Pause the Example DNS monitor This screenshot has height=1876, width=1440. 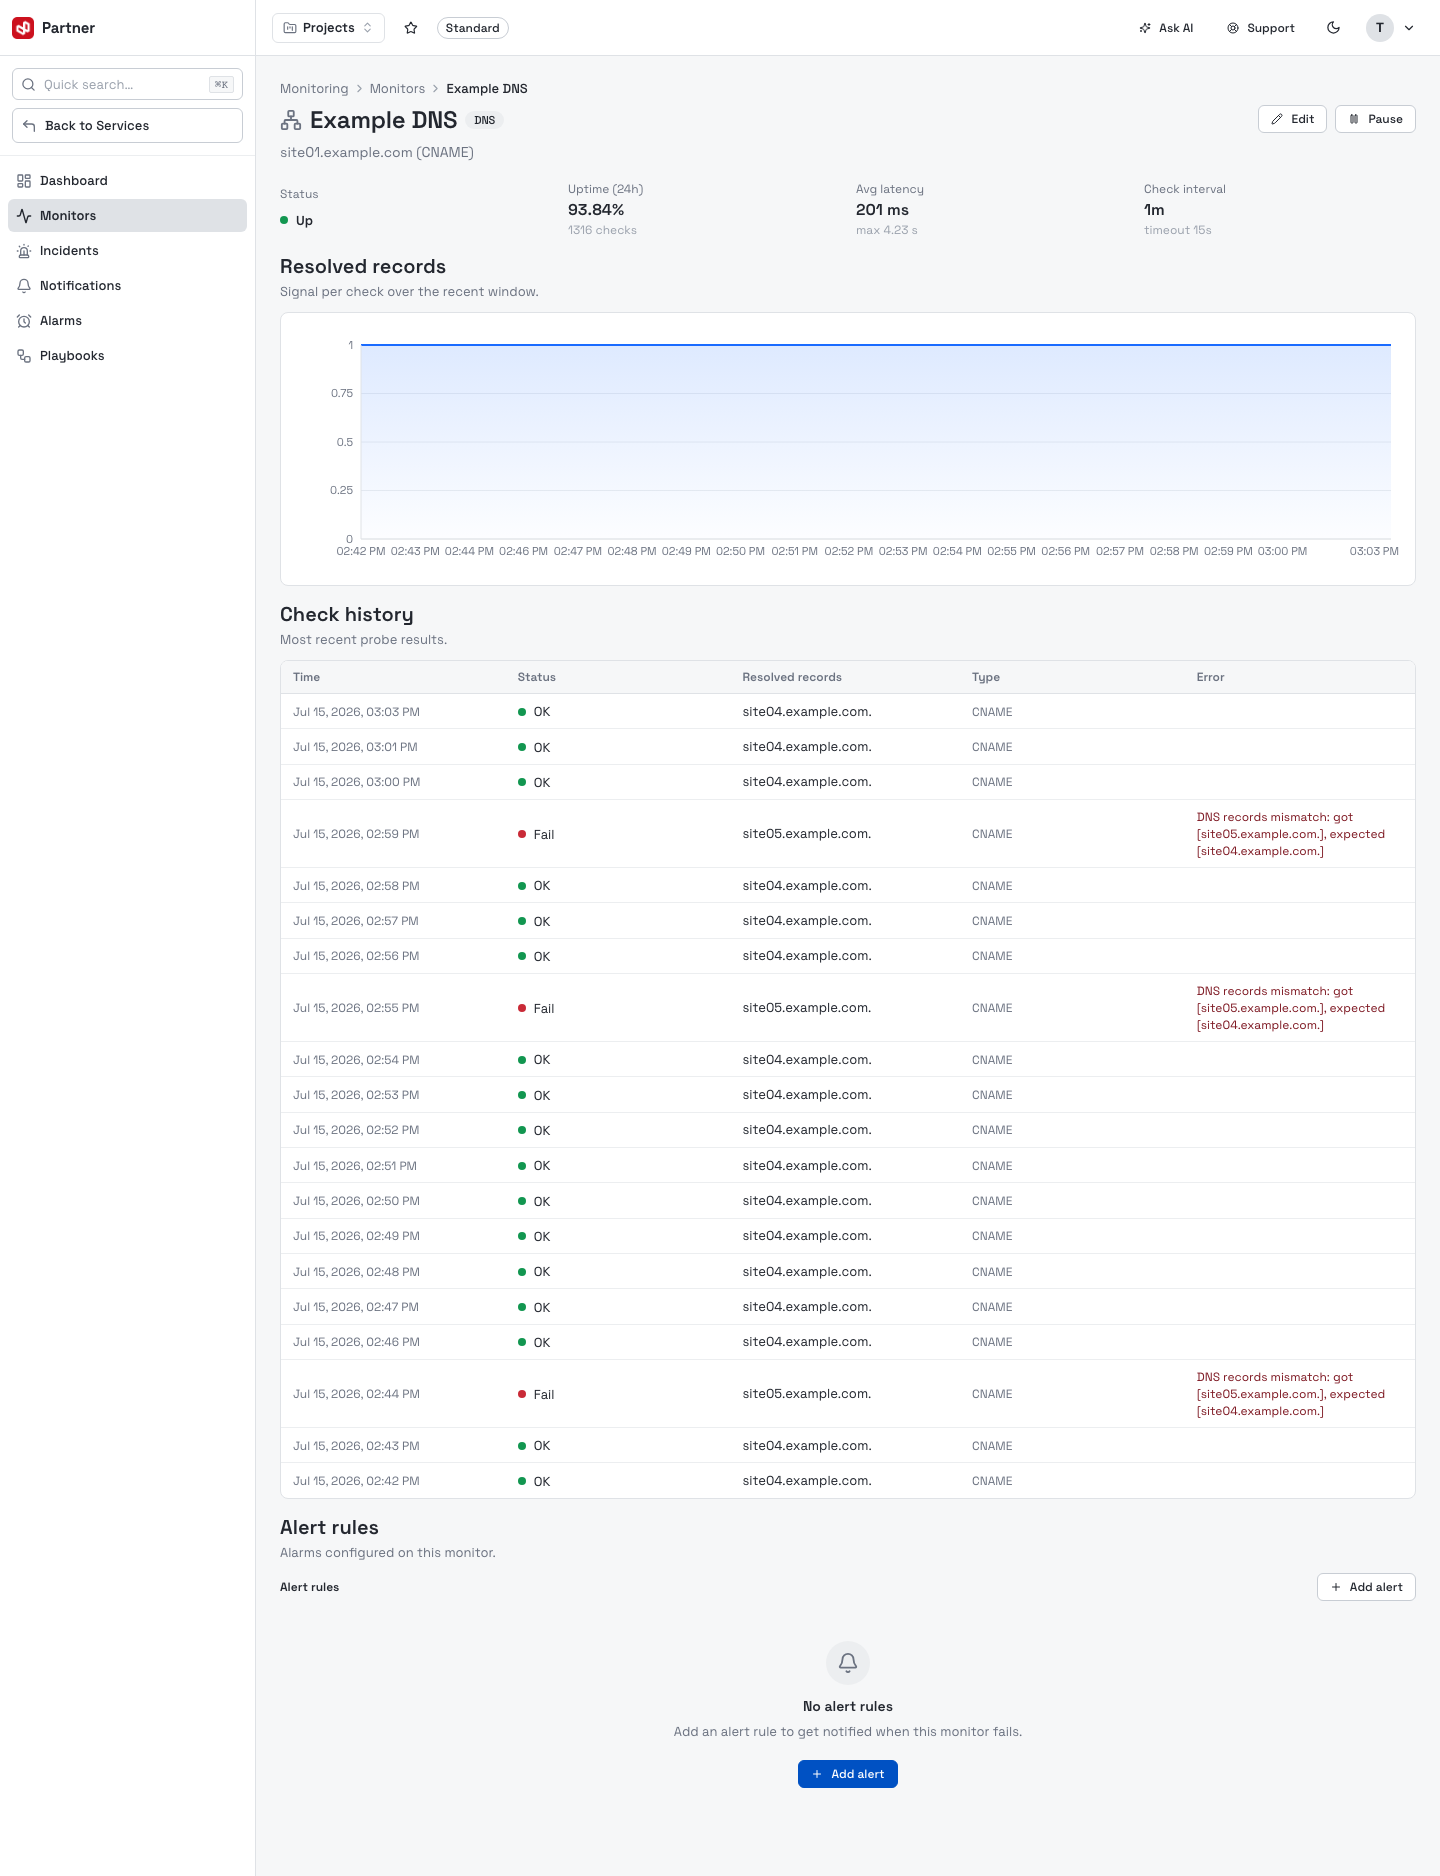coord(1375,119)
